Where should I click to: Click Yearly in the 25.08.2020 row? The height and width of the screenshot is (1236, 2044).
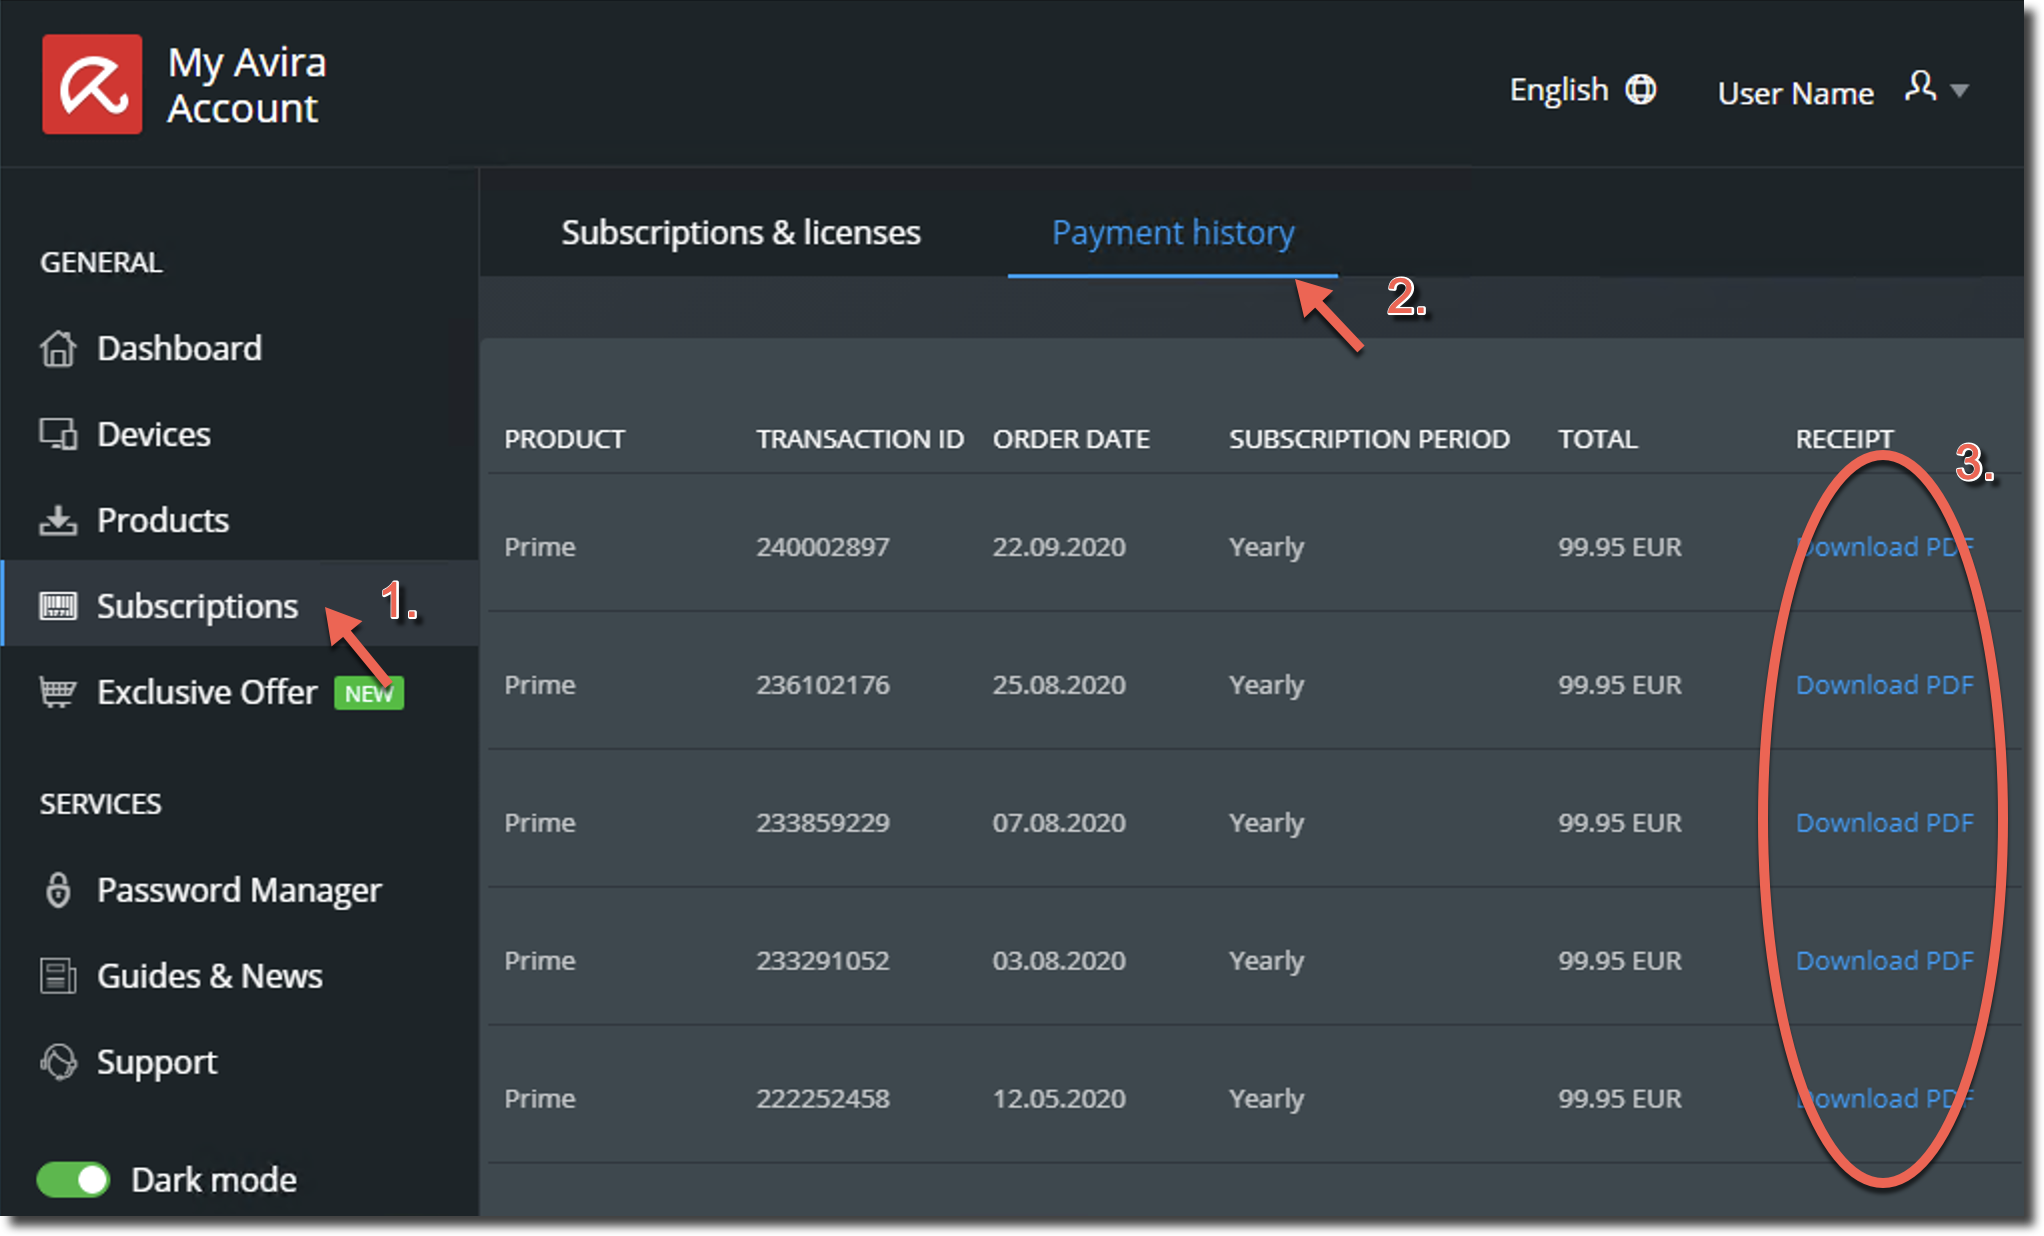click(x=1266, y=686)
